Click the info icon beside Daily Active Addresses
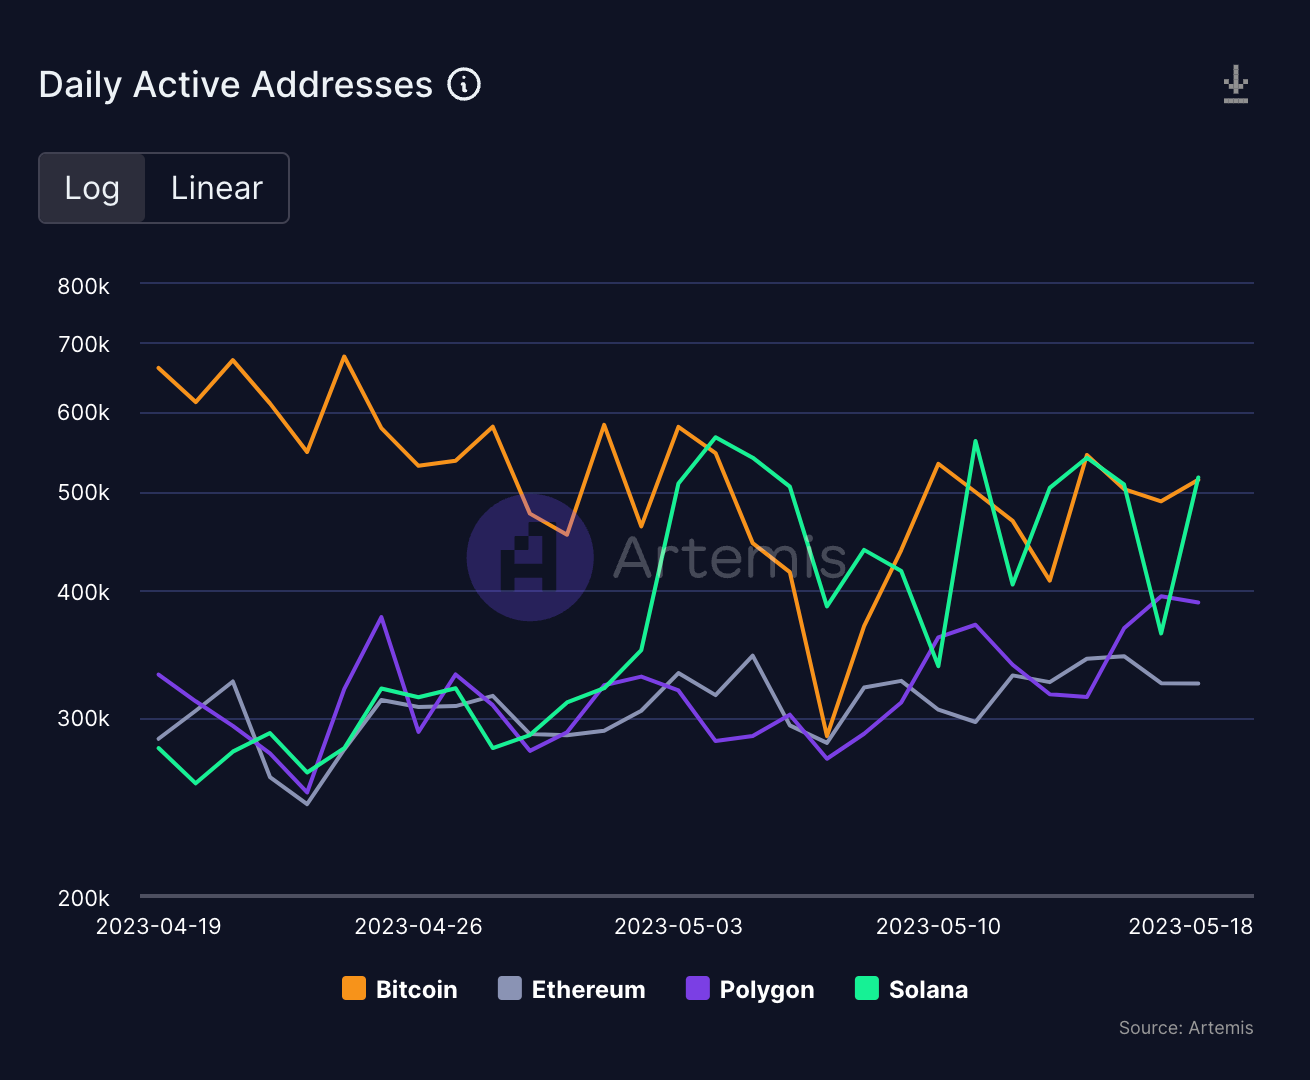The height and width of the screenshot is (1080, 1310). coord(464,85)
